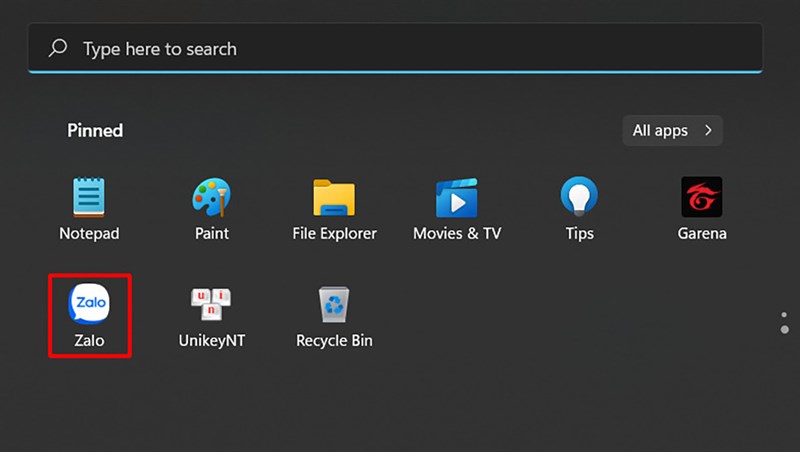Open the Recycle Bin icon
Image resolution: width=800 pixels, height=452 pixels.
[x=334, y=304]
